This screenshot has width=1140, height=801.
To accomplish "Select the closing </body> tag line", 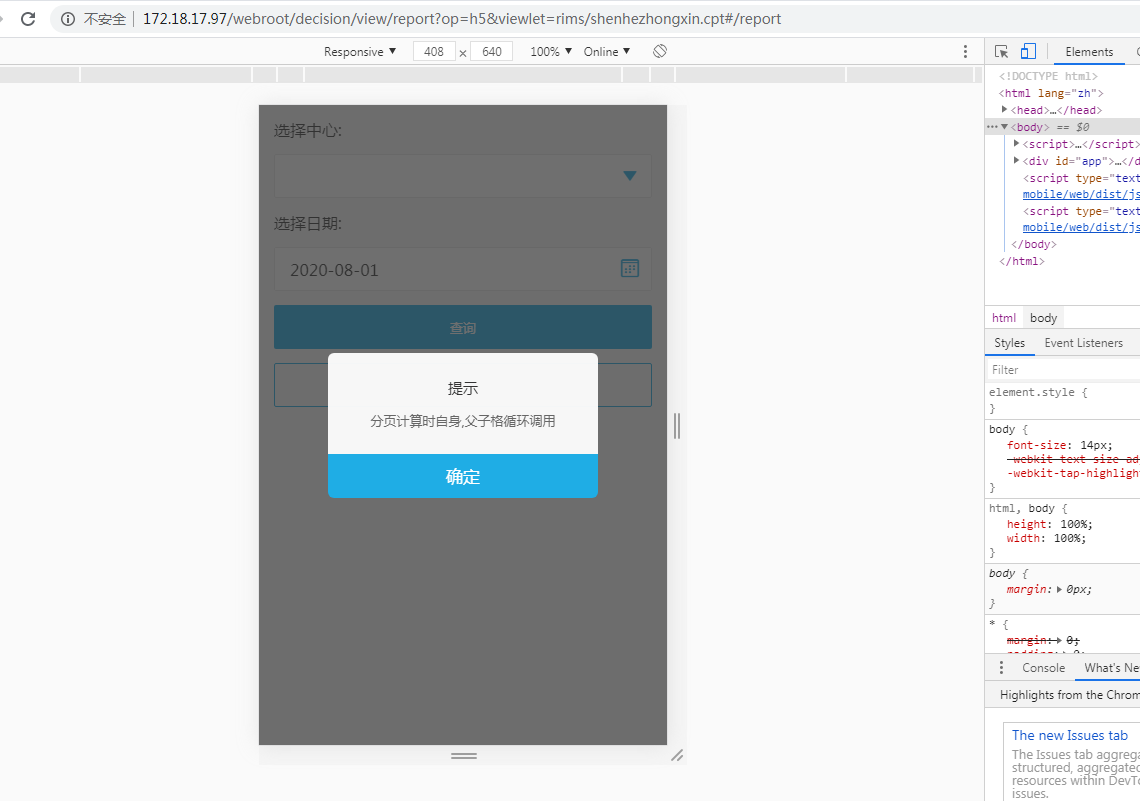I will (1034, 244).
